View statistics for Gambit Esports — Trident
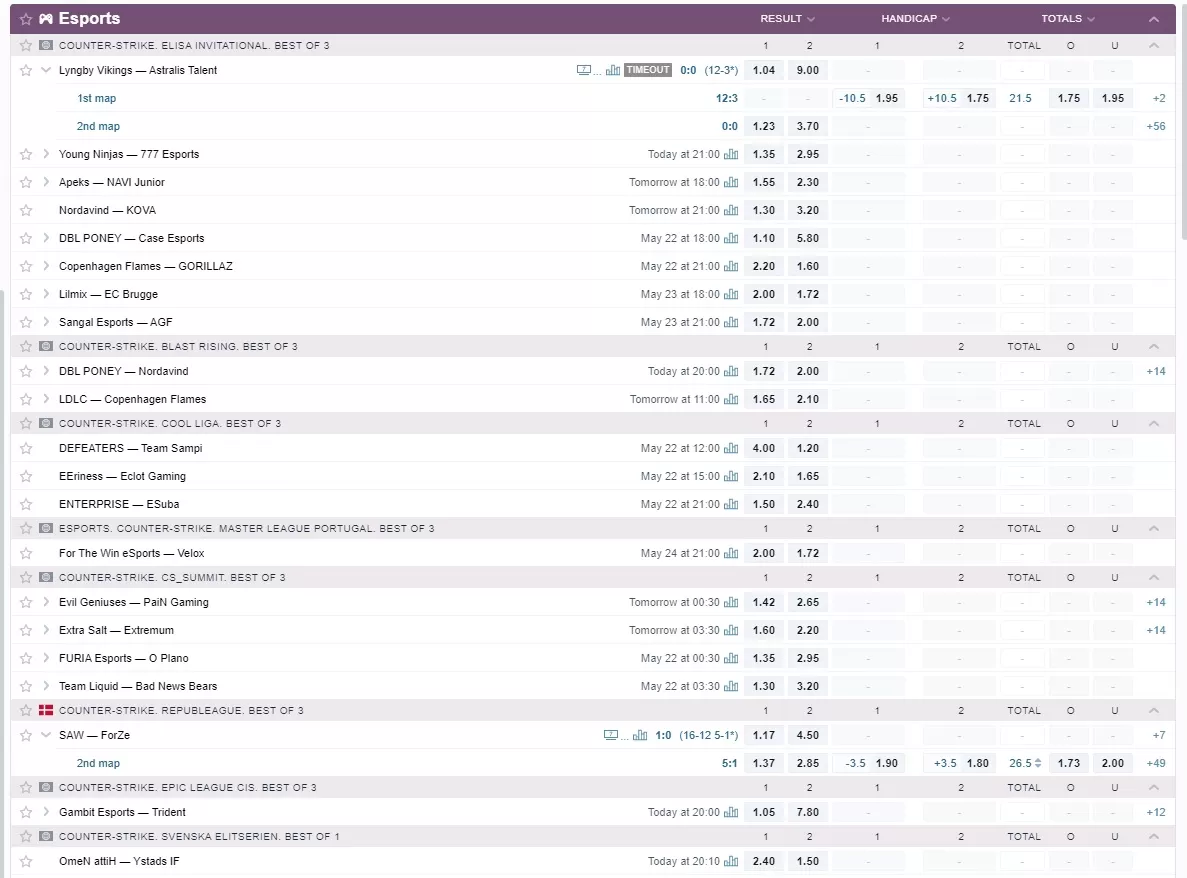The image size is (1187, 878). click(731, 812)
